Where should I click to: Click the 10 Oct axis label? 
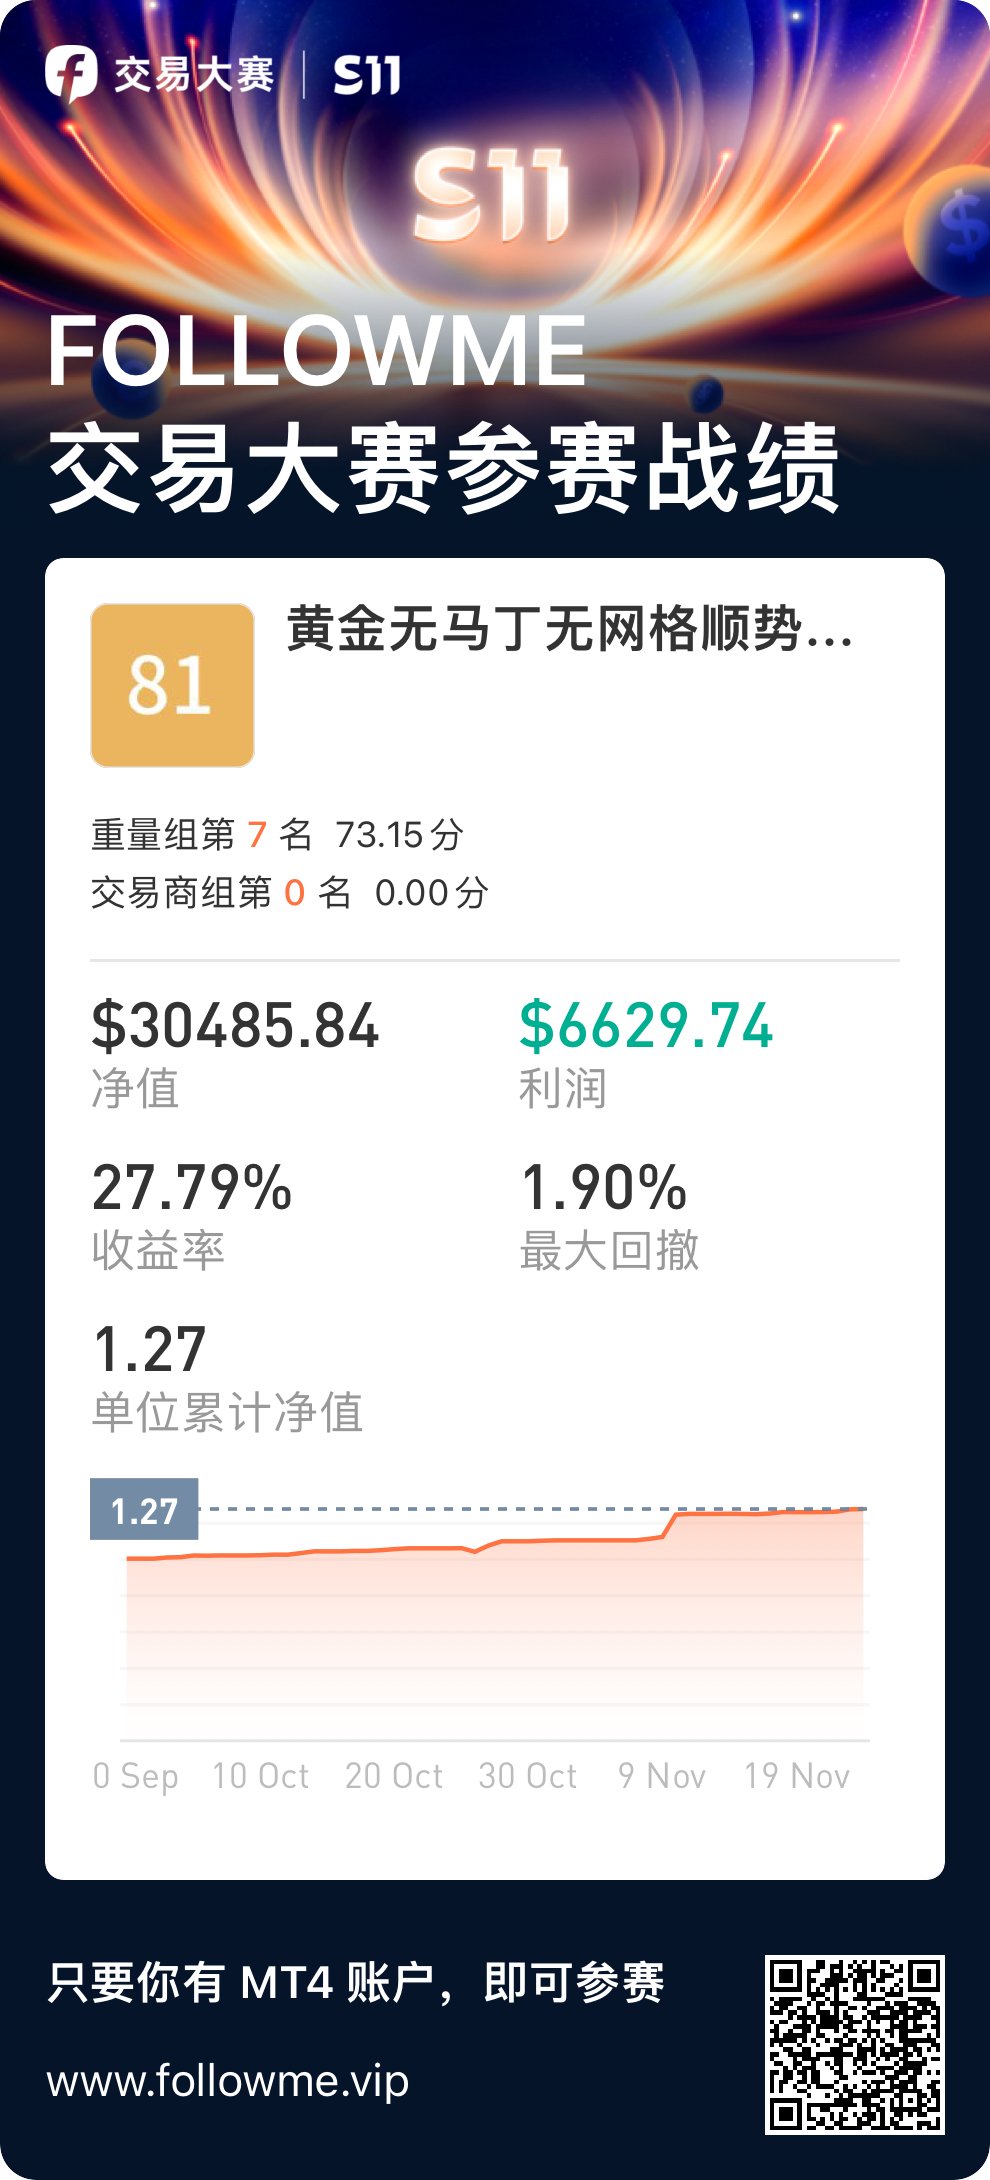(261, 1776)
